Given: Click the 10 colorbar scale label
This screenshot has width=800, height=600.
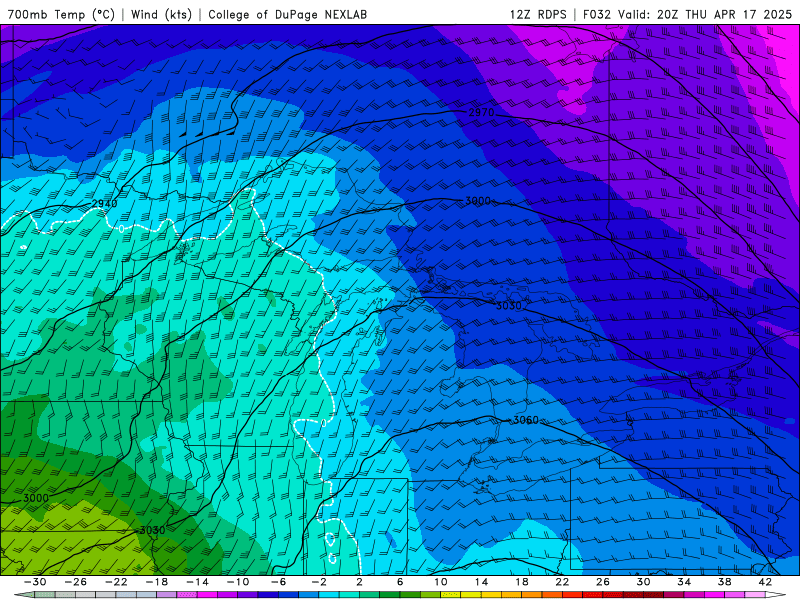Looking at the screenshot, I should tap(440, 582).
